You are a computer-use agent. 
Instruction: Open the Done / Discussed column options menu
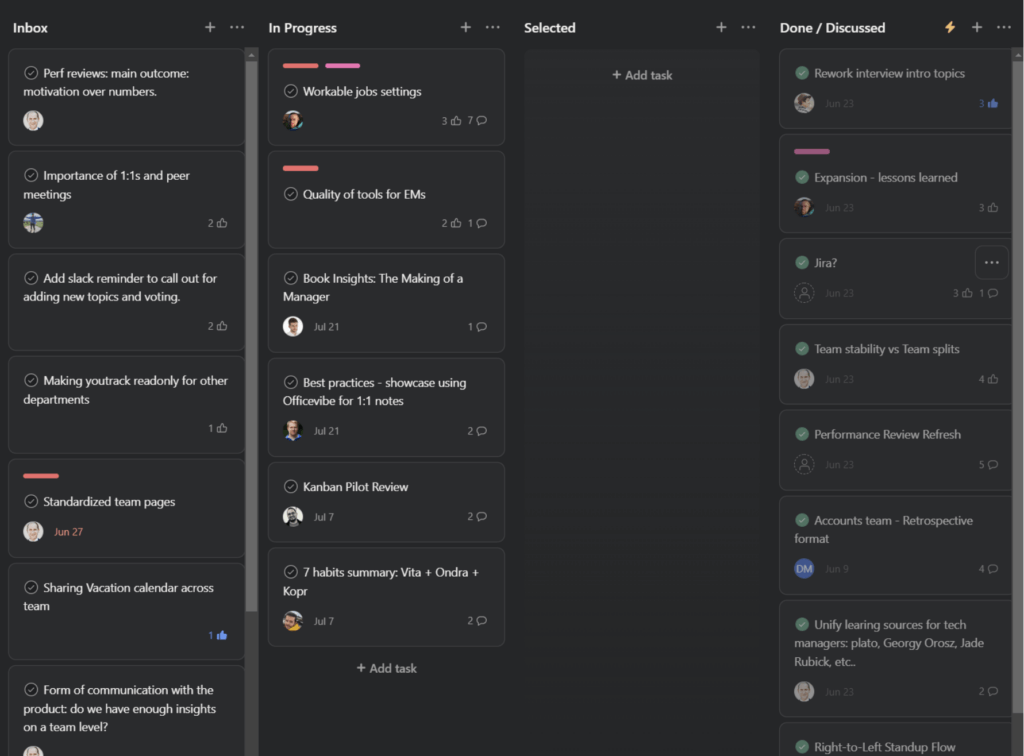coord(1004,28)
